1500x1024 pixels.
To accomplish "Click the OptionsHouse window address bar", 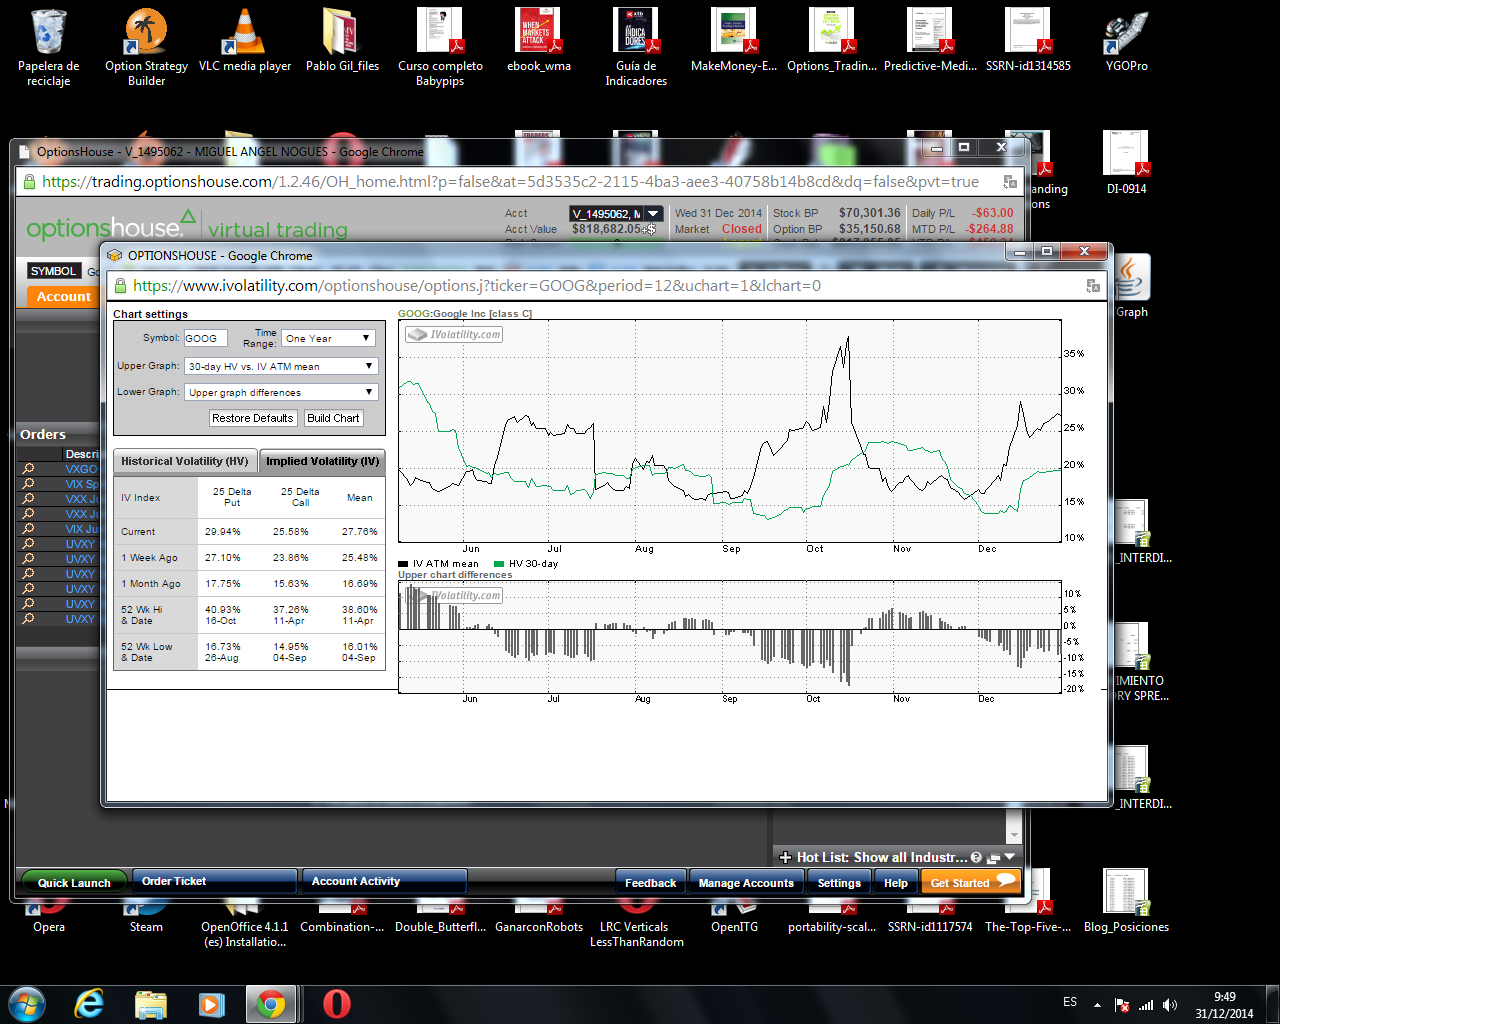I will [x=510, y=182].
